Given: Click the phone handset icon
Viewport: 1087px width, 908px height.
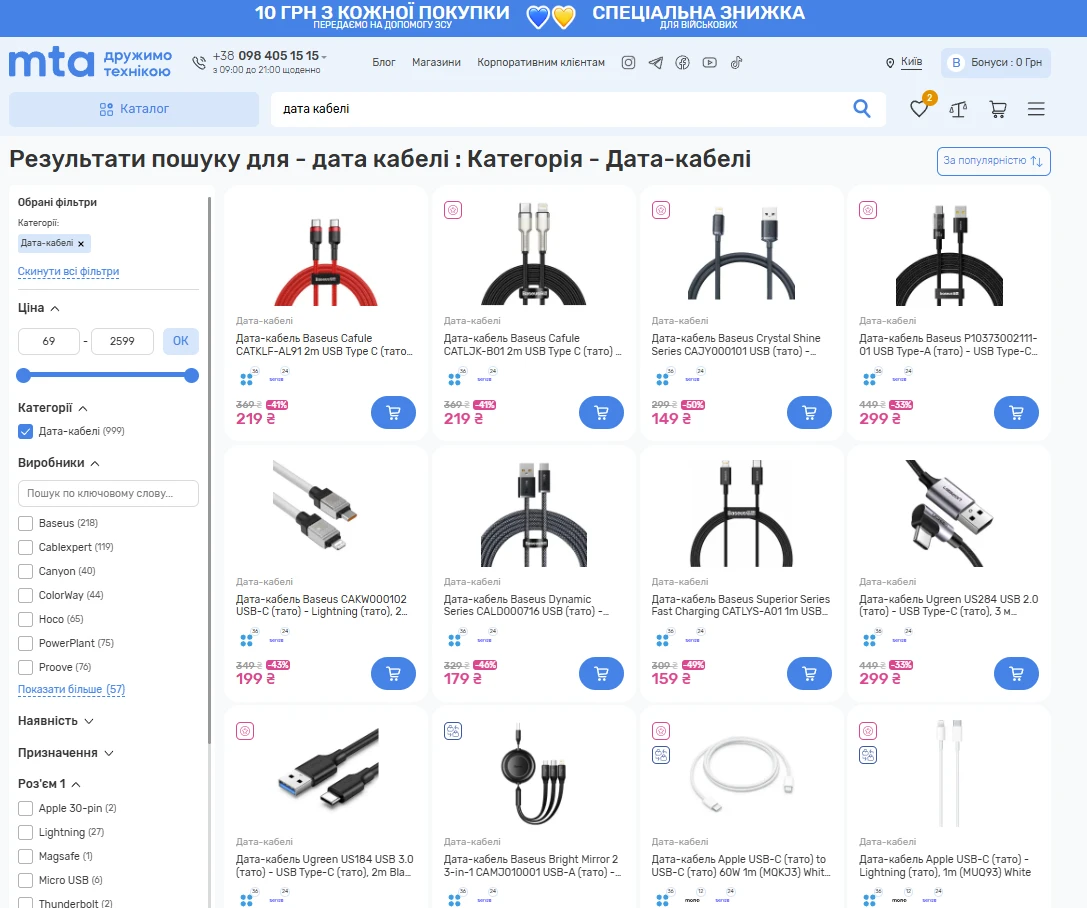Looking at the screenshot, I should 199,62.
